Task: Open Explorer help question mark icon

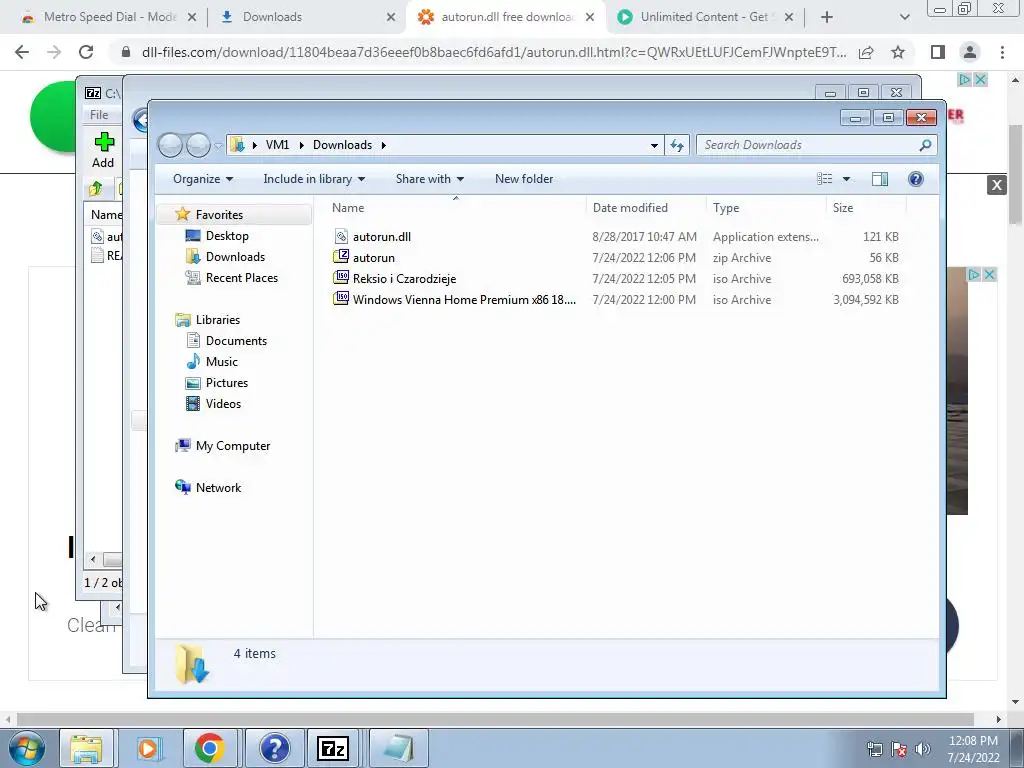Action: tap(916, 179)
